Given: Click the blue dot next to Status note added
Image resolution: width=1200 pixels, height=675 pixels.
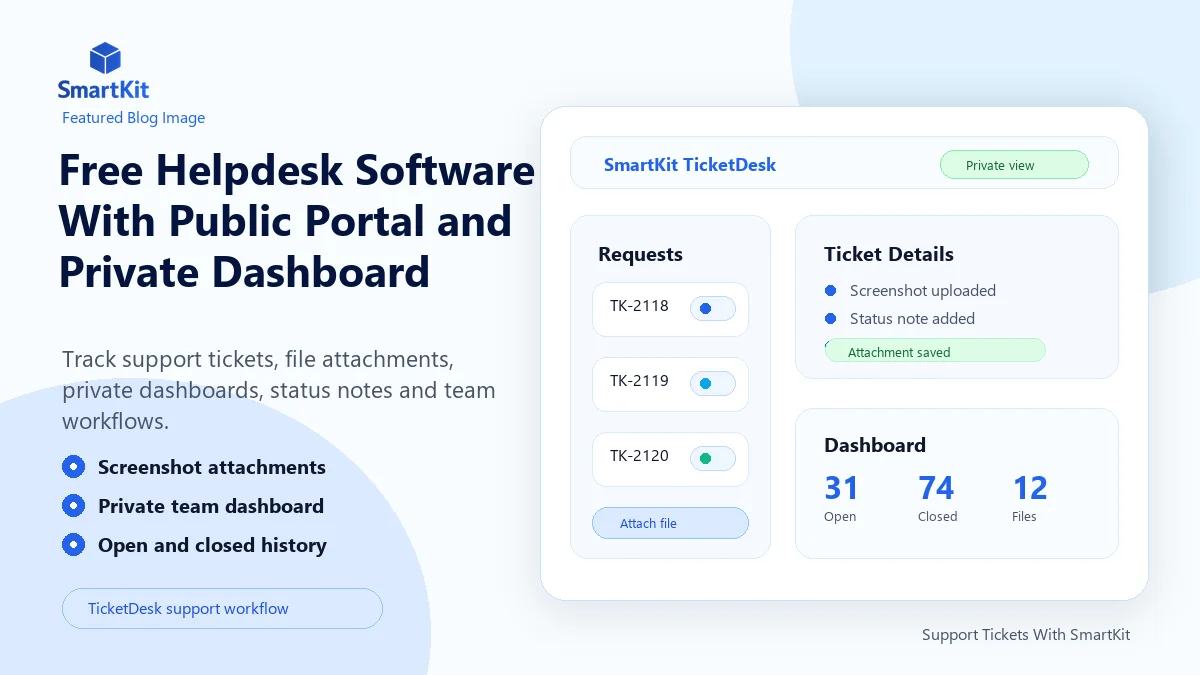Looking at the screenshot, I should [830, 319].
